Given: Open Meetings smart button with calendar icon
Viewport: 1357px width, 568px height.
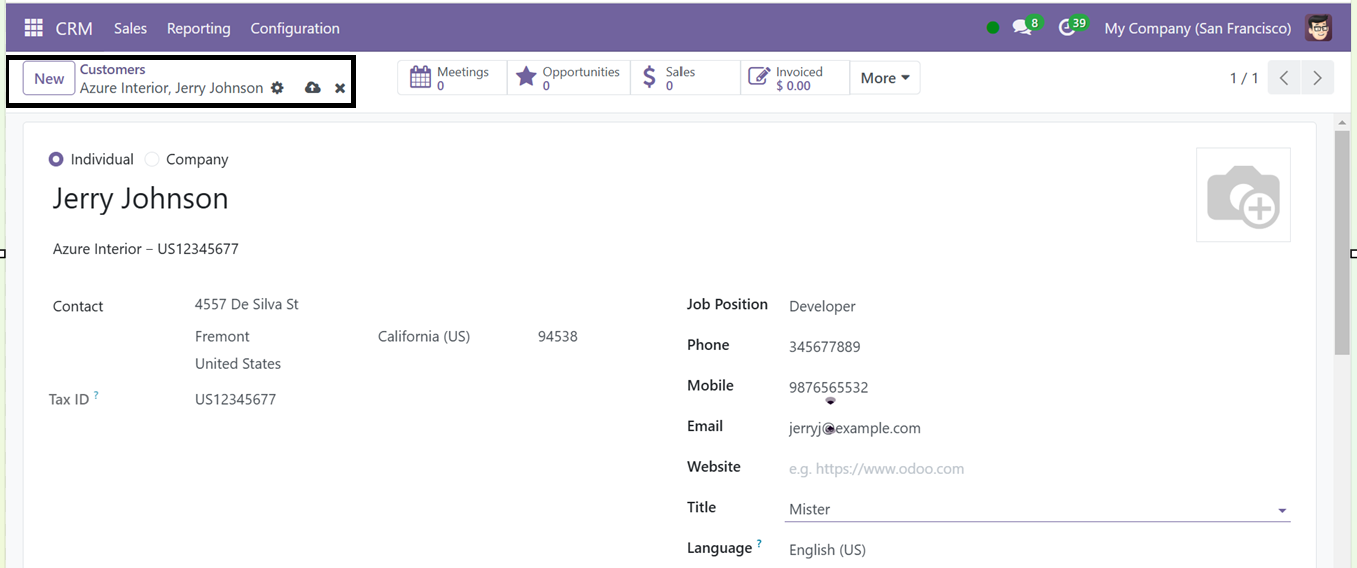Looking at the screenshot, I should tap(452, 78).
